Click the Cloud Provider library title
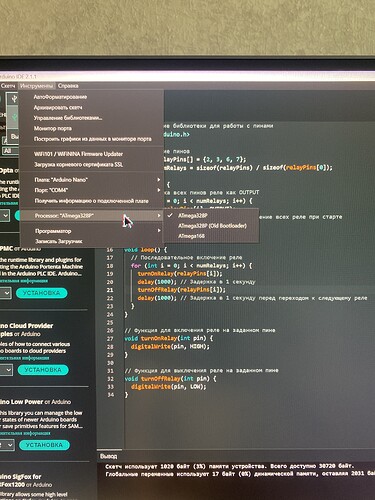The height and width of the screenshot is (500, 375). pos(27,330)
